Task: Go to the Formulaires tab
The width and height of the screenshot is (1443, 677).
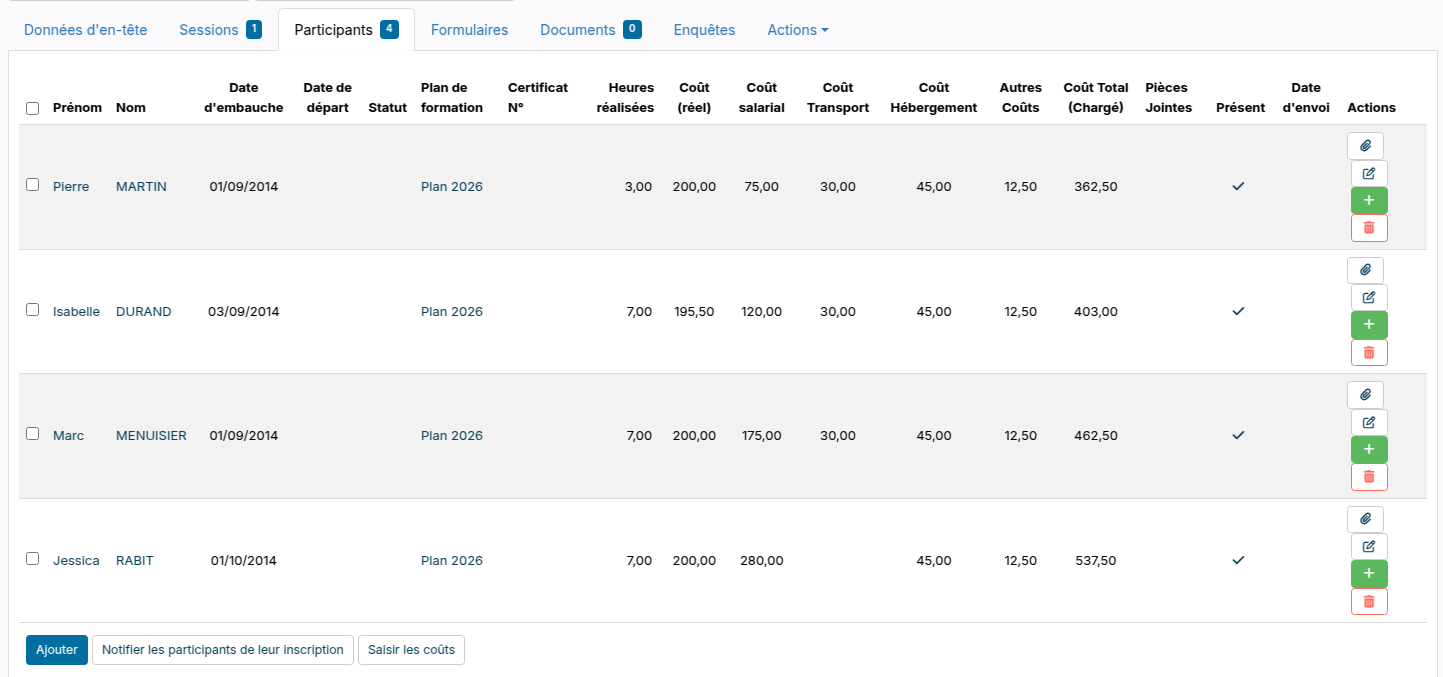Action: [x=469, y=30]
